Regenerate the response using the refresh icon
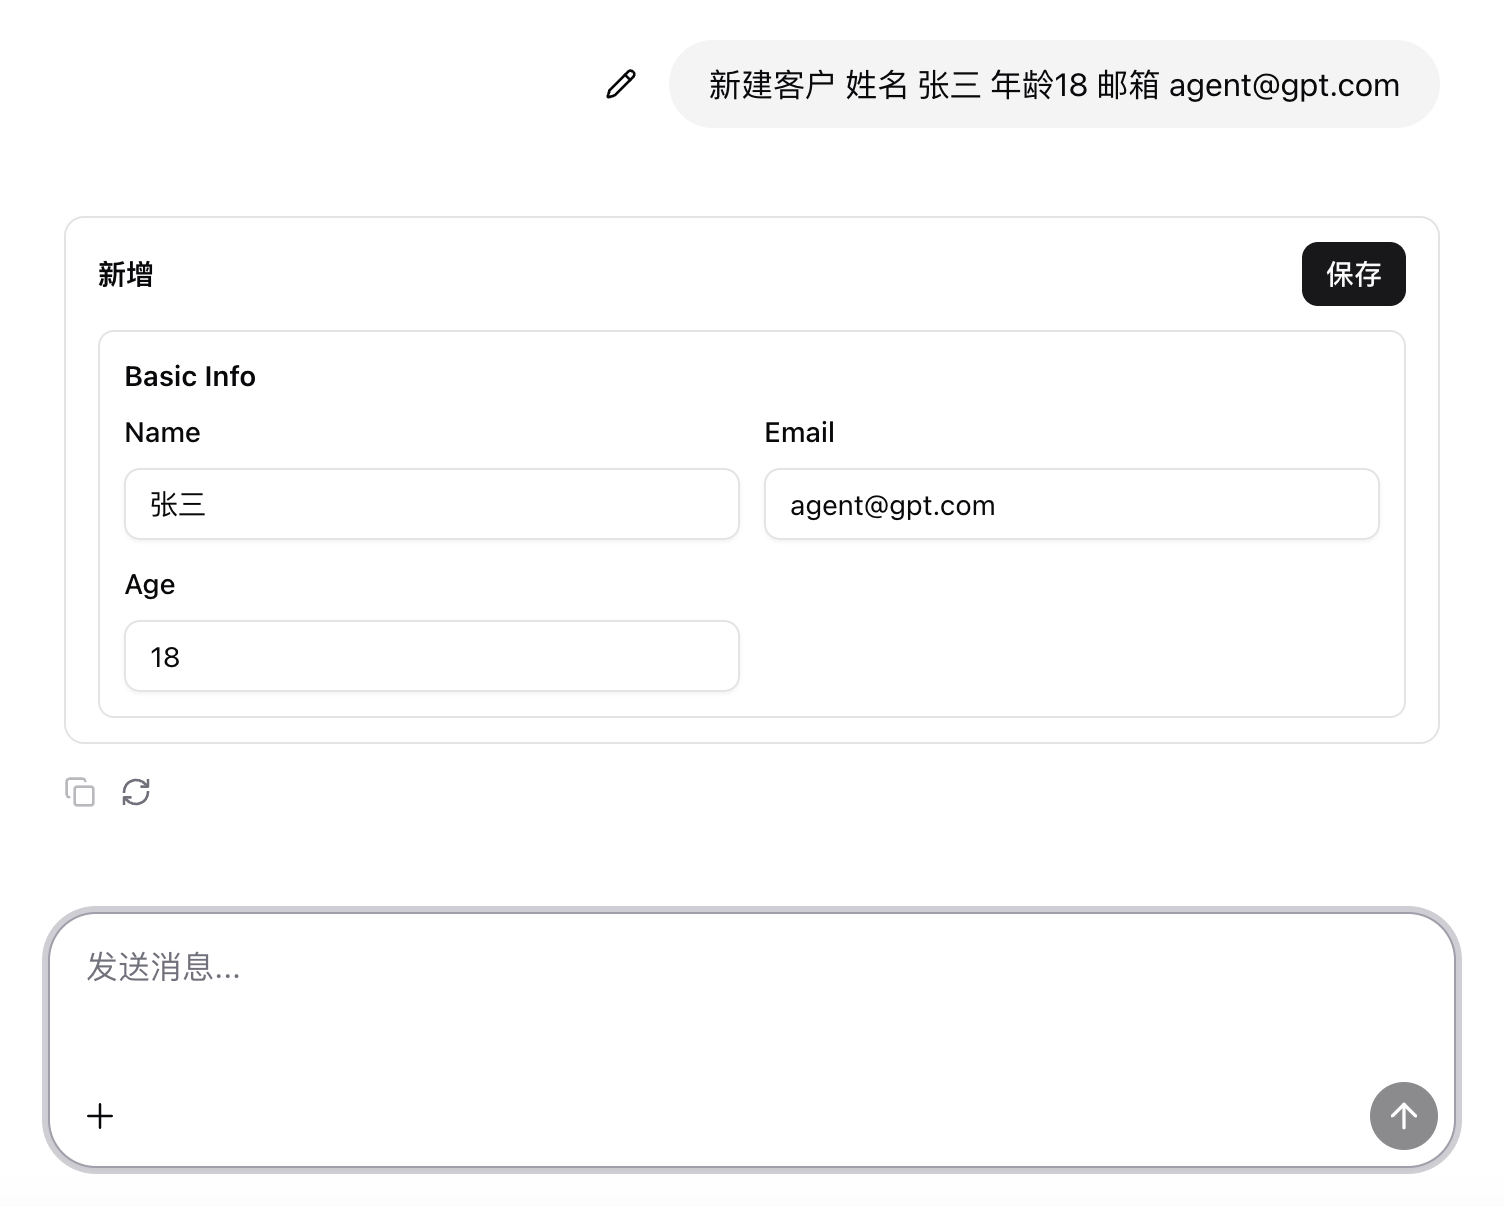The width and height of the screenshot is (1504, 1206). click(x=136, y=792)
